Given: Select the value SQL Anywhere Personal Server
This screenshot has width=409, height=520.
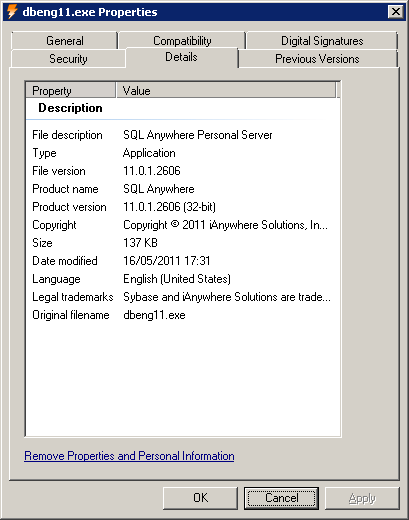Looking at the screenshot, I should (x=198, y=135).
